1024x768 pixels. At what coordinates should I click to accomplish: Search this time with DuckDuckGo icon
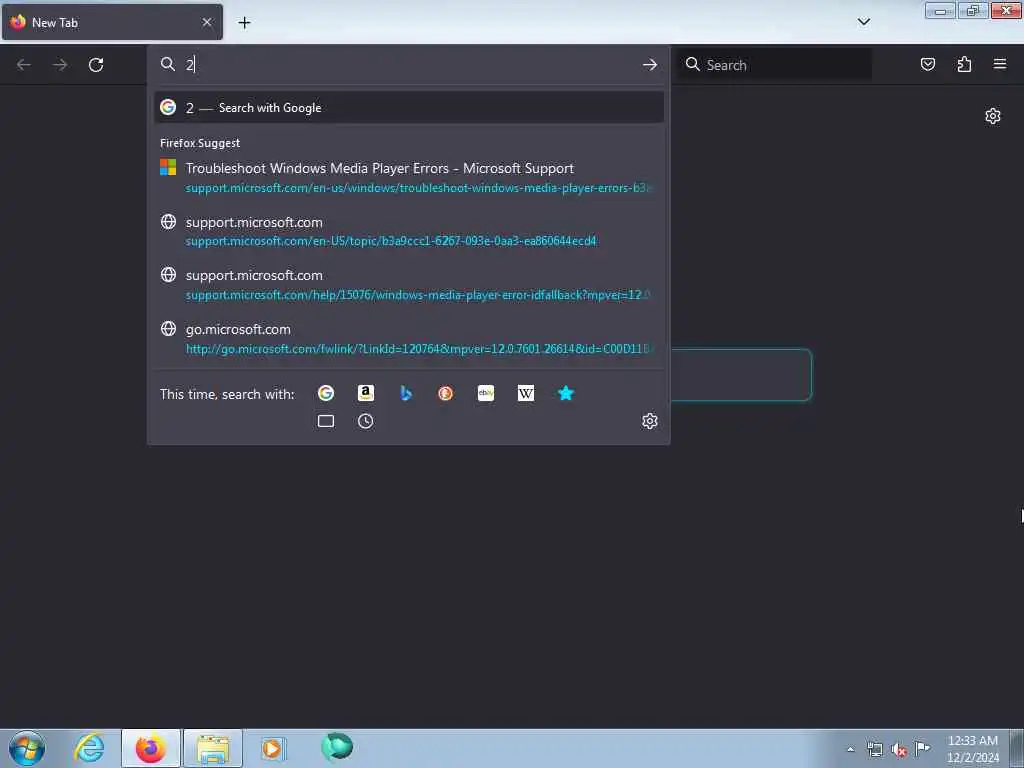click(445, 393)
